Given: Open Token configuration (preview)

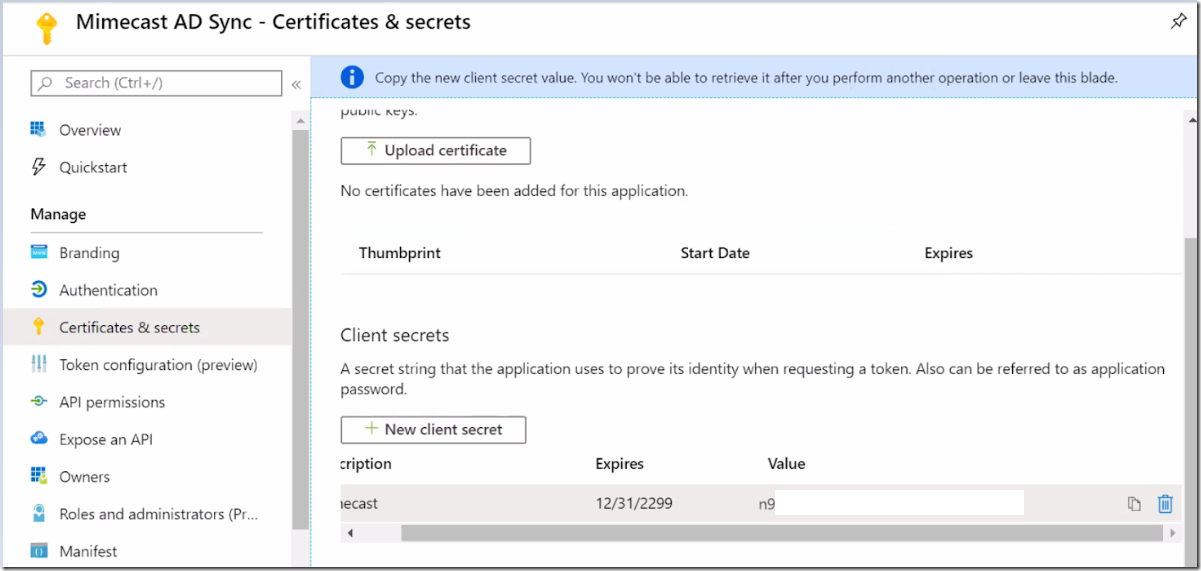Looking at the screenshot, I should click(x=158, y=365).
